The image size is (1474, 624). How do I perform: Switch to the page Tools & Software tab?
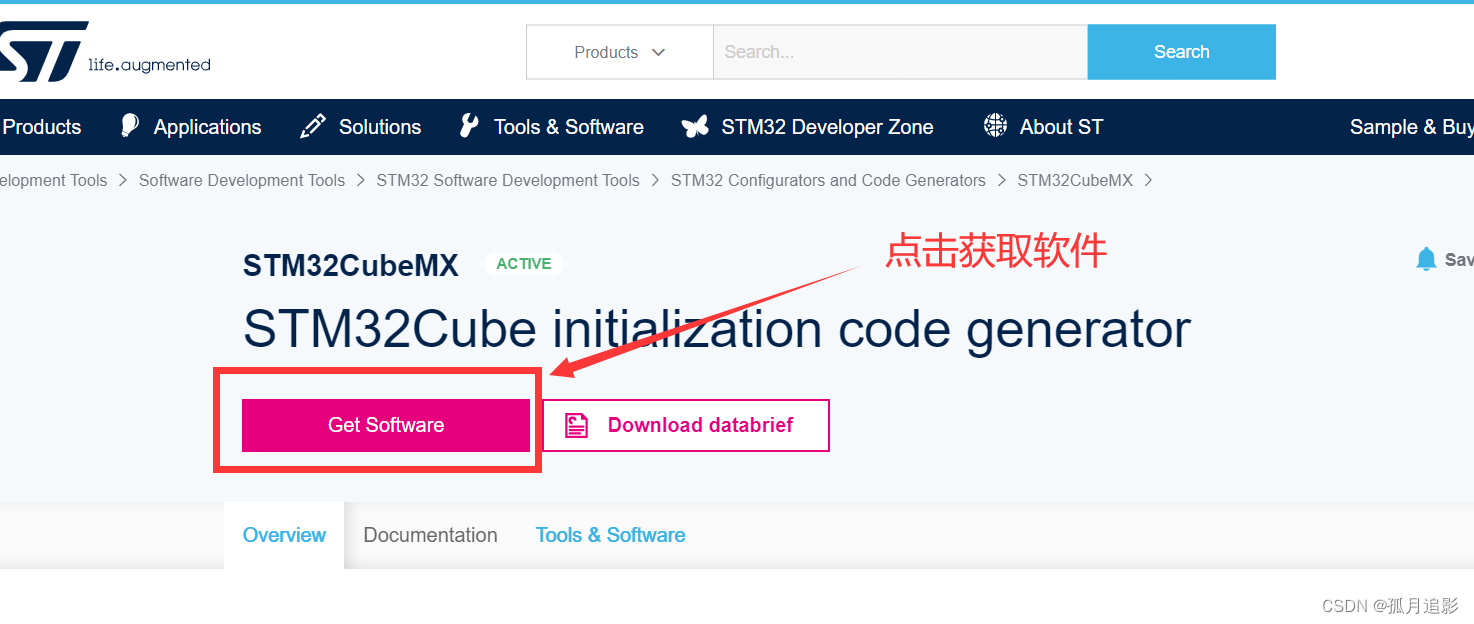pyautogui.click(x=610, y=535)
